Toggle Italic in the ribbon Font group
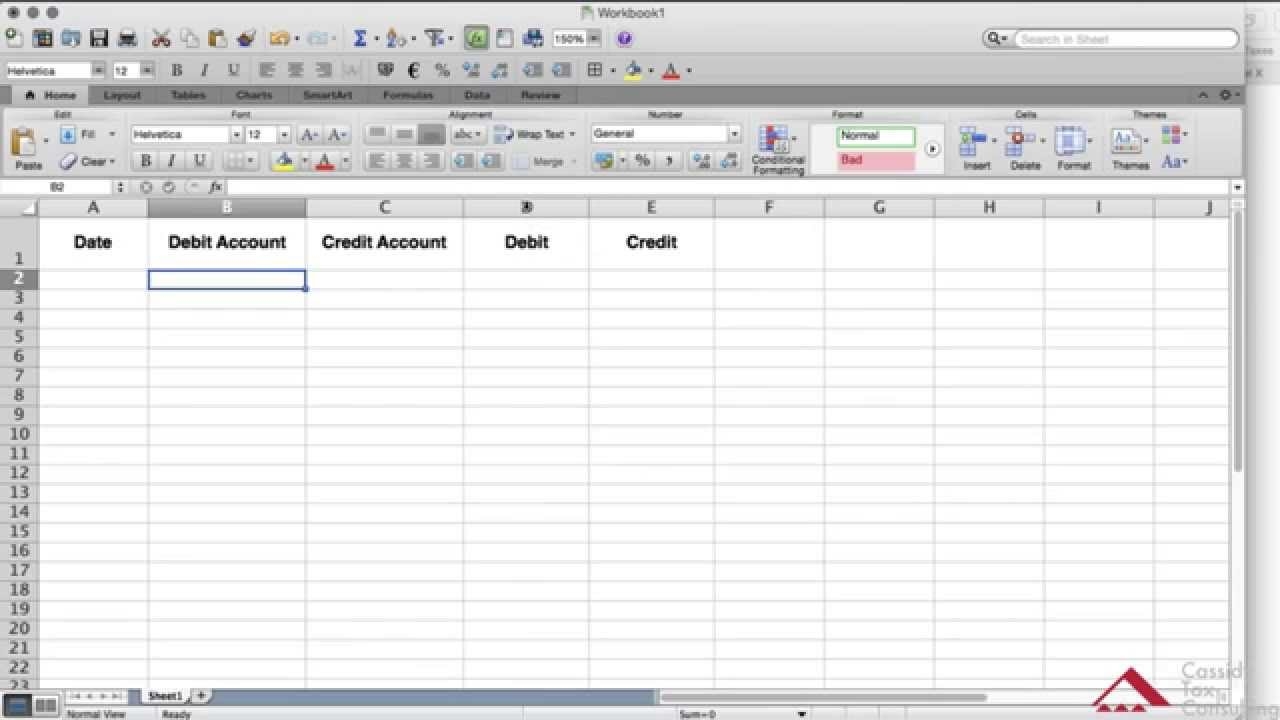Image resolution: width=1280 pixels, height=720 pixels. point(172,161)
